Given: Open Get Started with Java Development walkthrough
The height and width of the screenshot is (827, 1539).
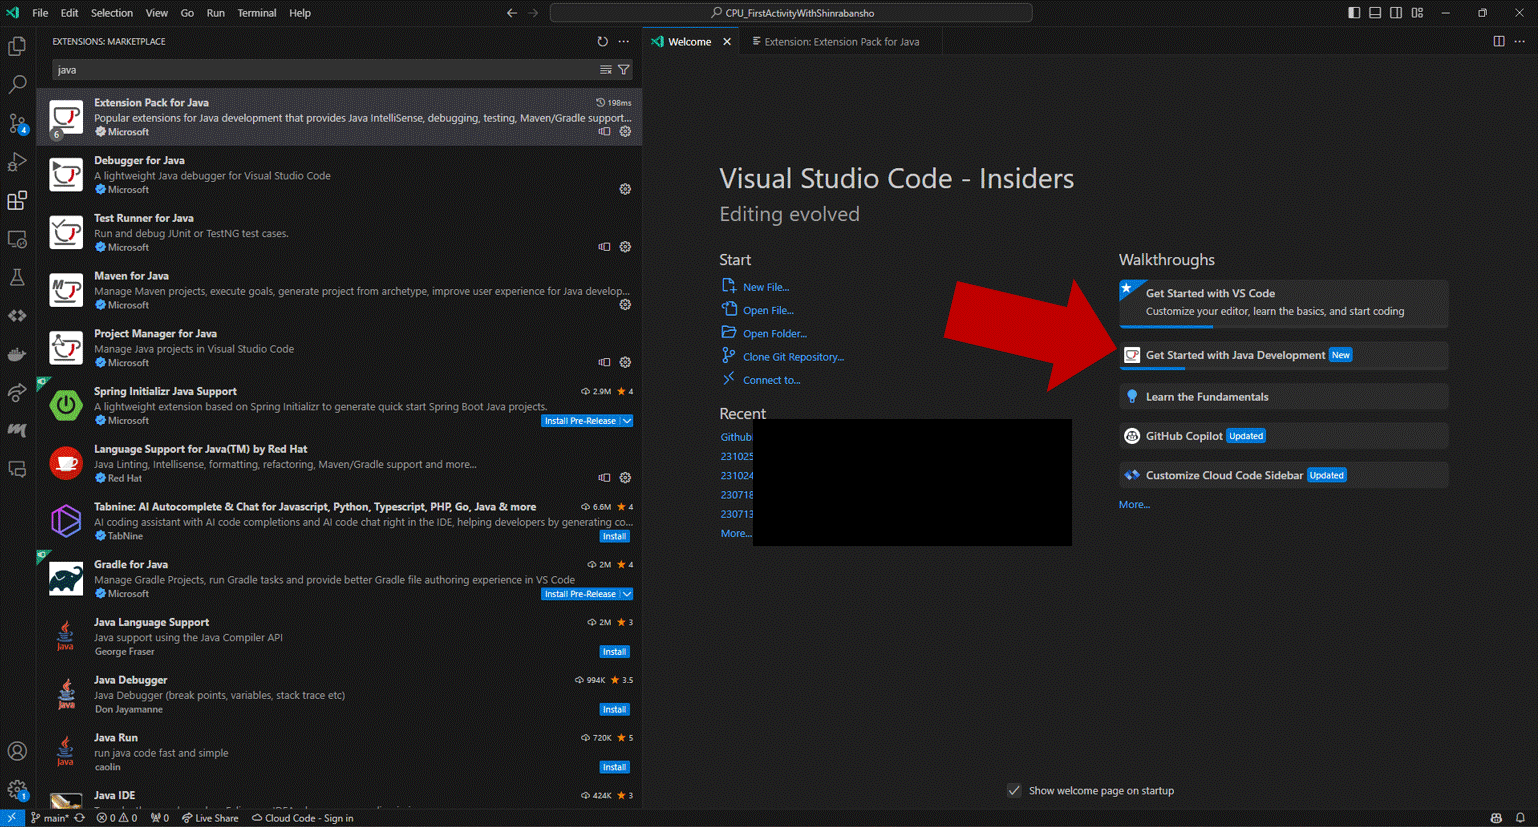Looking at the screenshot, I should point(1234,355).
